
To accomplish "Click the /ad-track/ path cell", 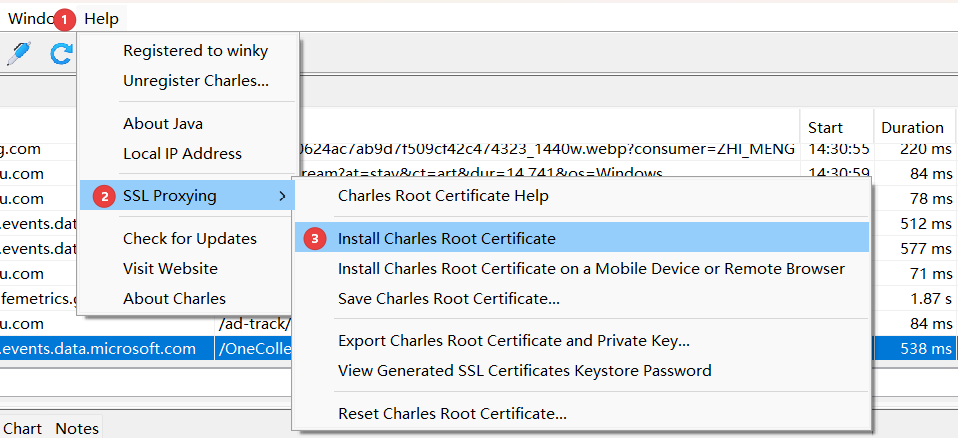I will coord(254,324).
